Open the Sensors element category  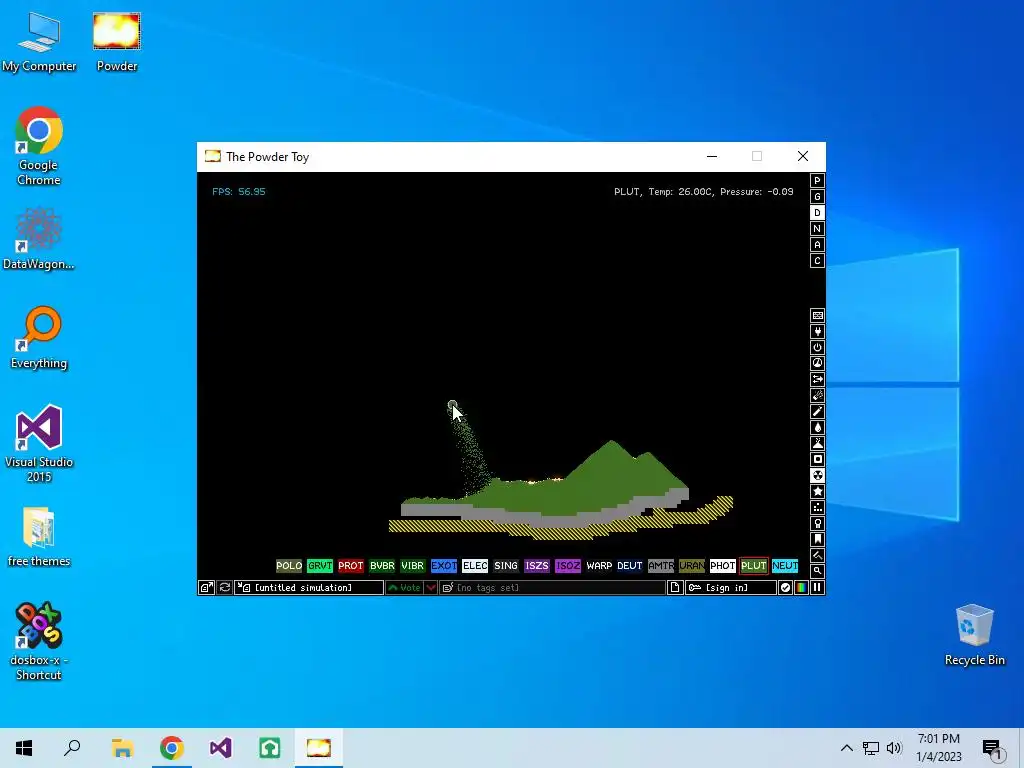coord(817,363)
